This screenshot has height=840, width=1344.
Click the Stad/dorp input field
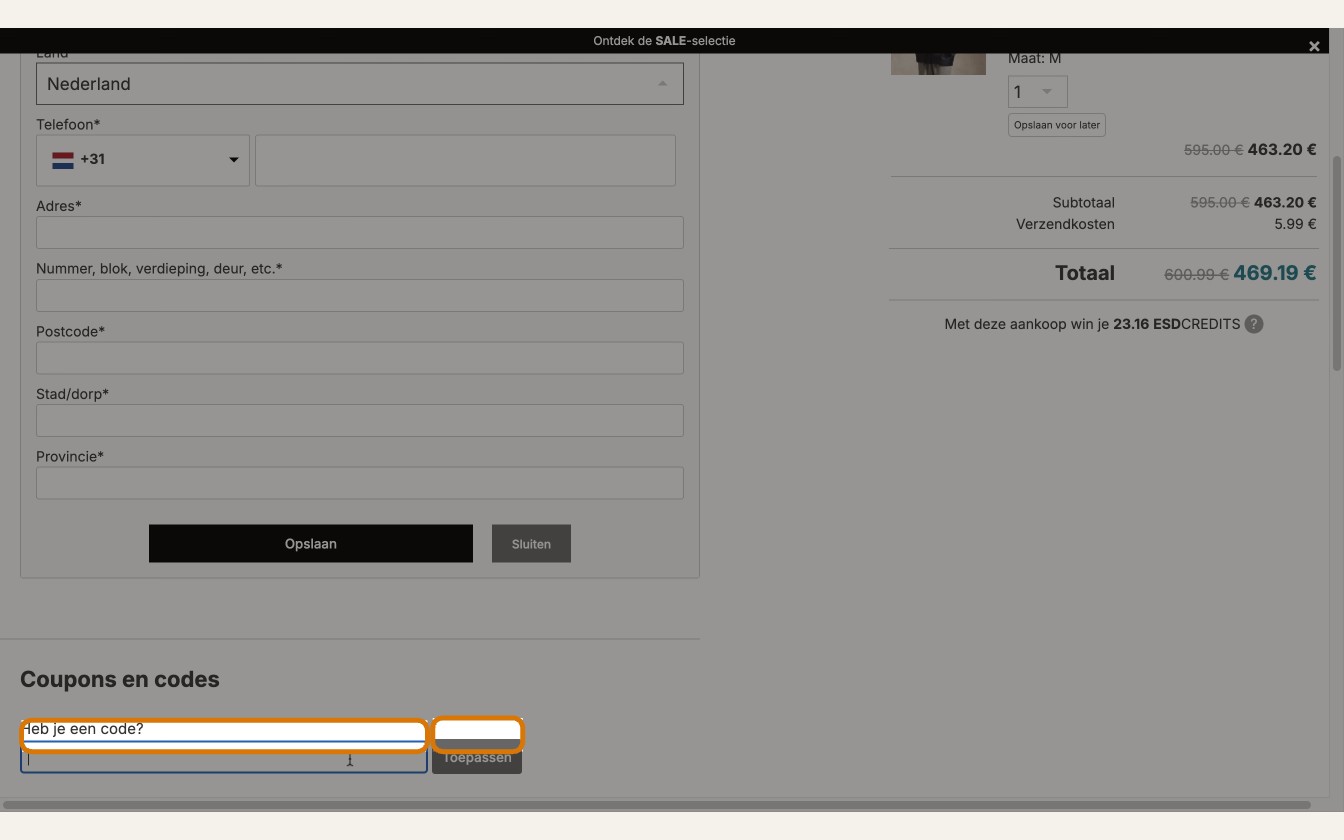click(x=360, y=420)
